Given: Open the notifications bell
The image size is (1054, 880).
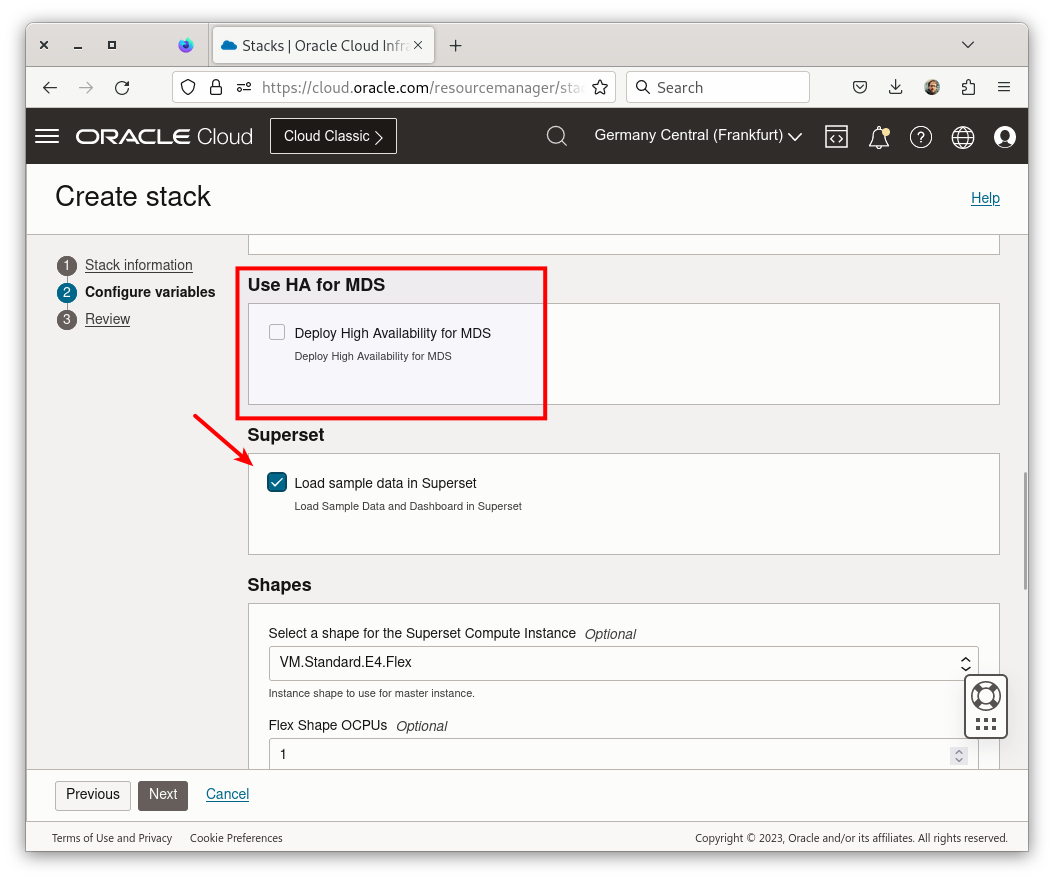Looking at the screenshot, I should coord(878,136).
